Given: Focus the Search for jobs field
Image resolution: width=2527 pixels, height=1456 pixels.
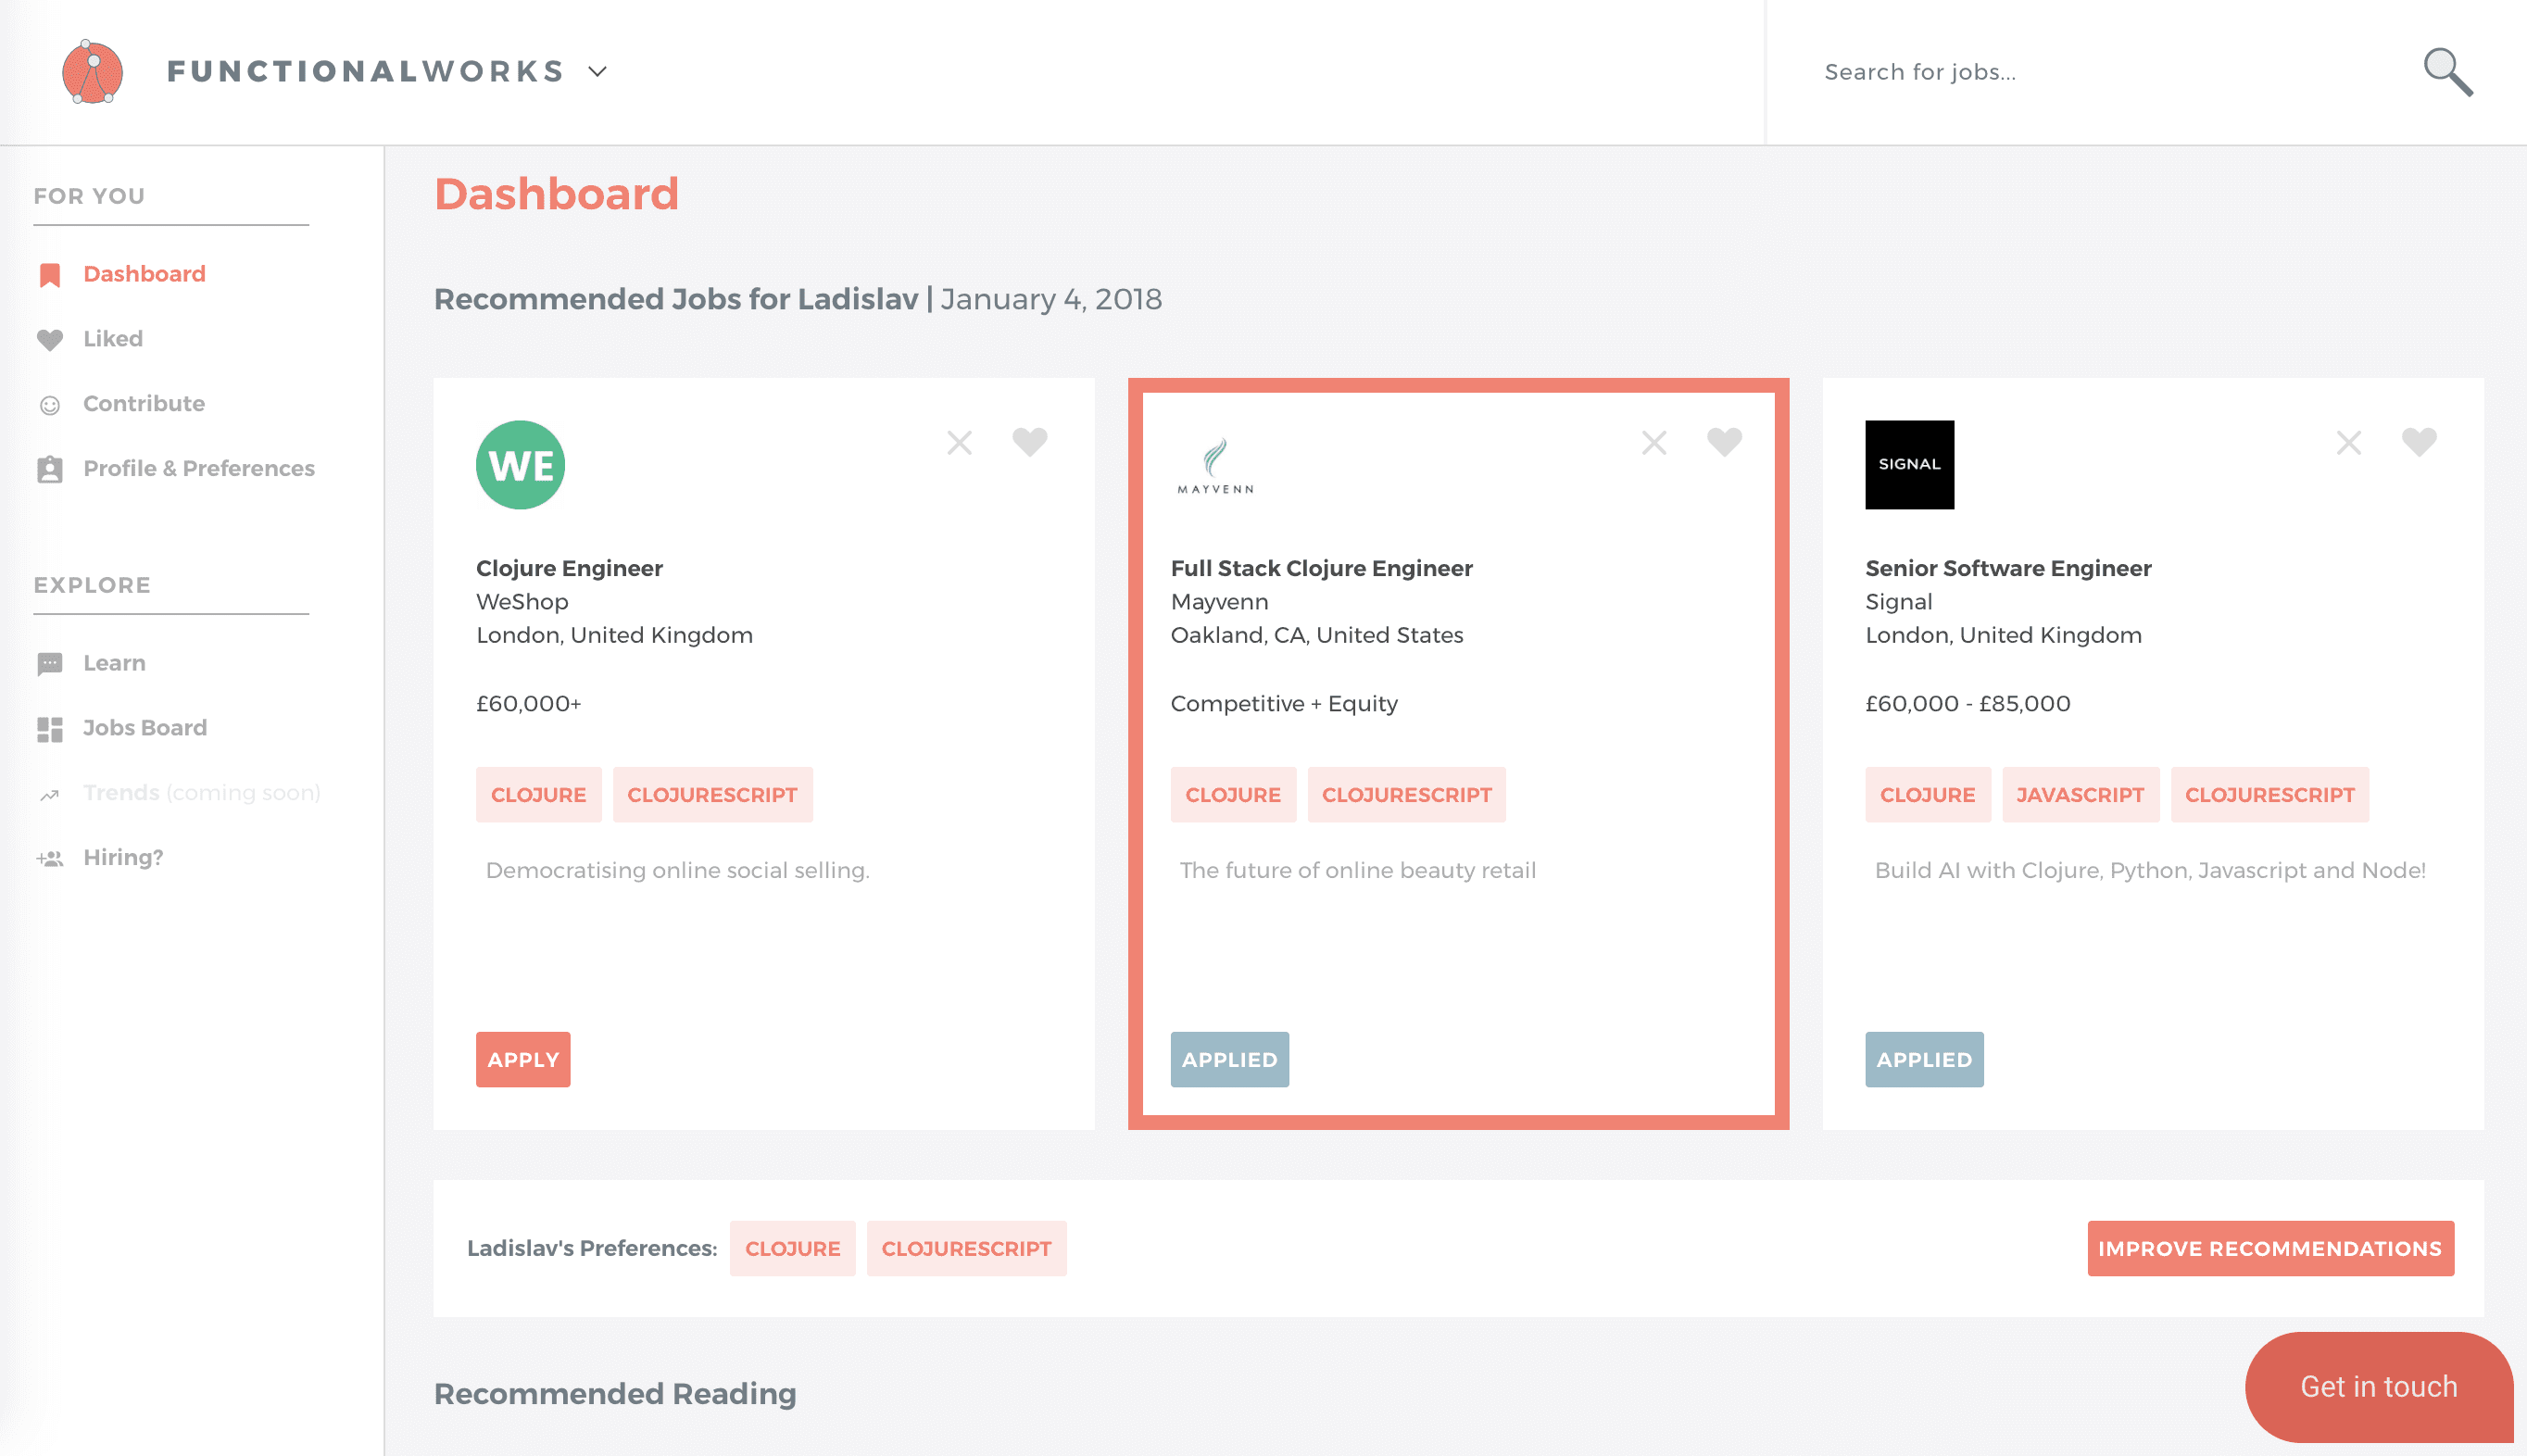Looking at the screenshot, I should [x=2100, y=72].
